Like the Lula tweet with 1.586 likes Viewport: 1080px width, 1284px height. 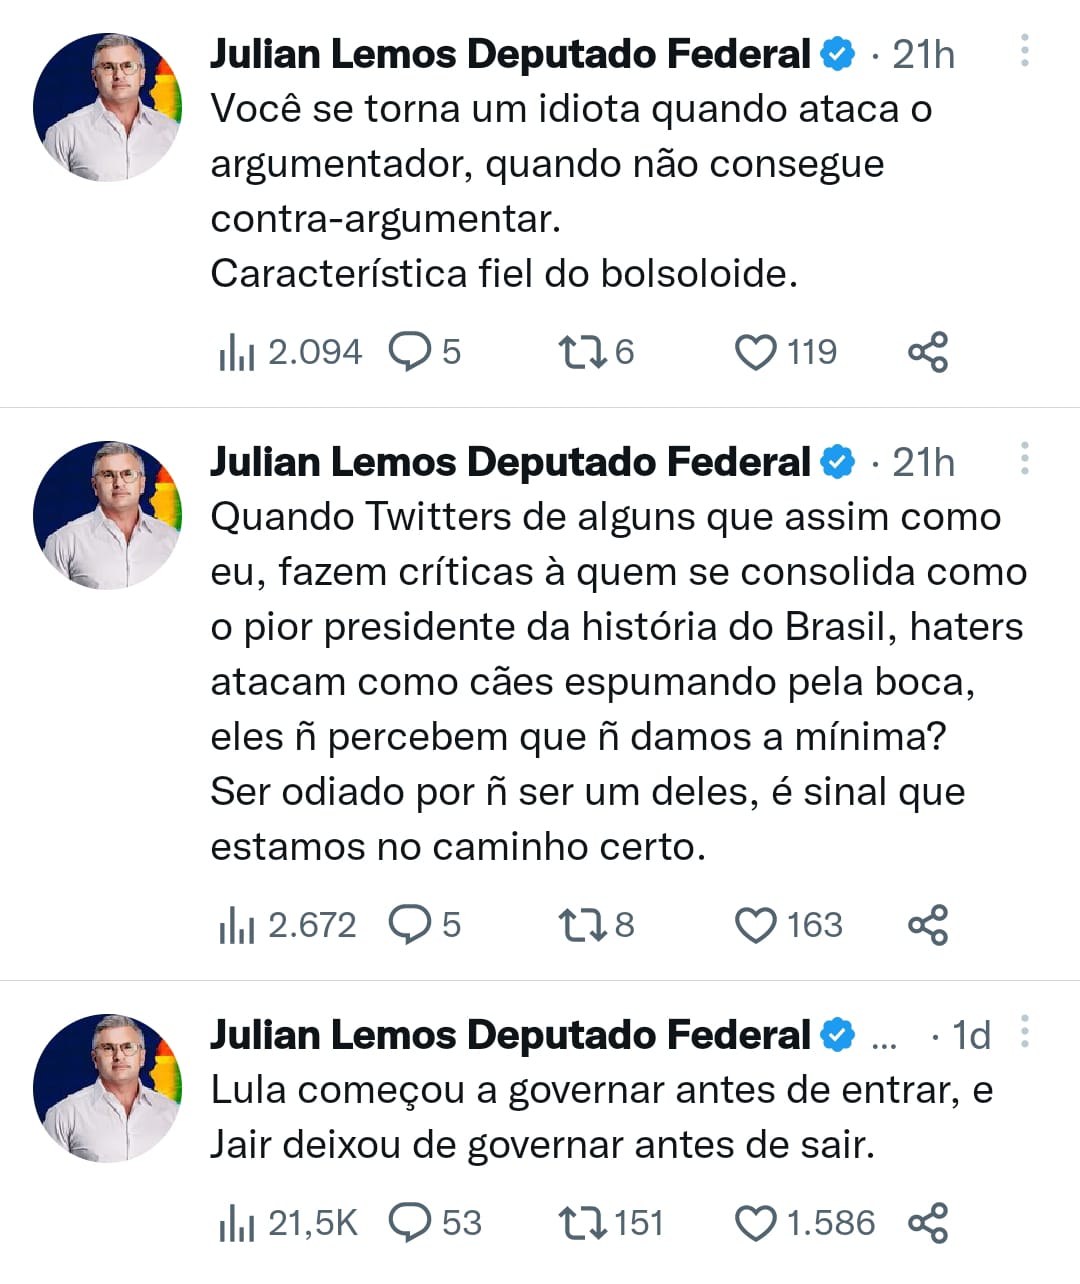[x=756, y=1223]
